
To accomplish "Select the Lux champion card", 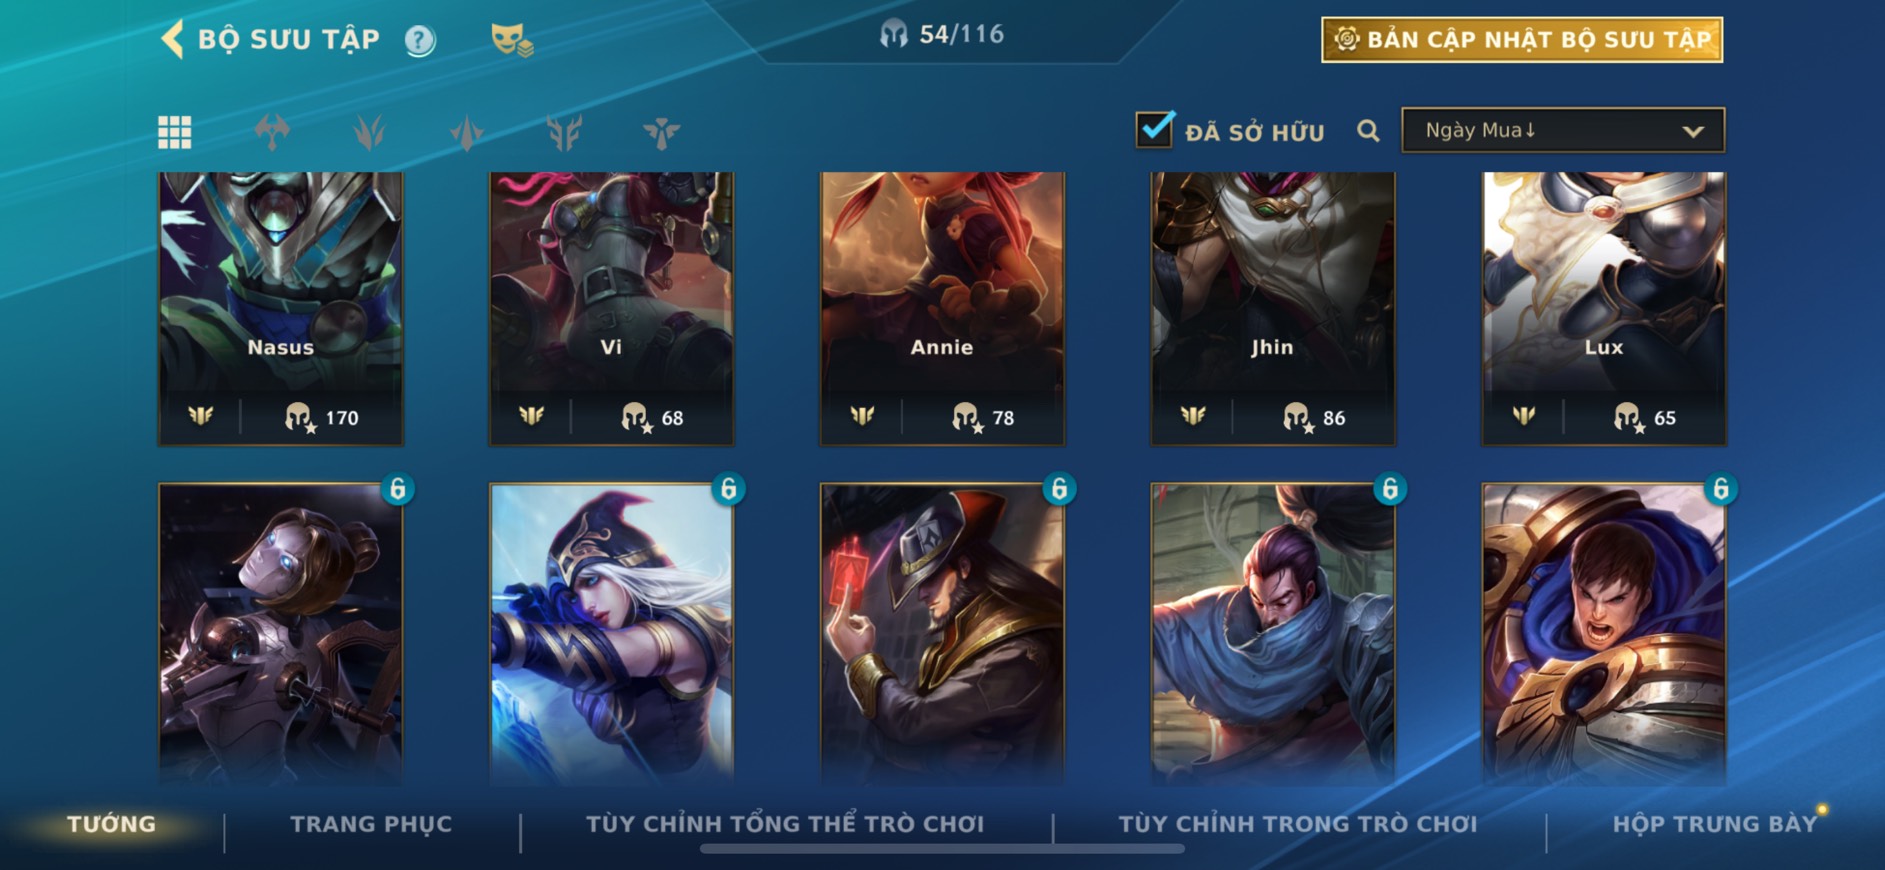I will (1604, 308).
